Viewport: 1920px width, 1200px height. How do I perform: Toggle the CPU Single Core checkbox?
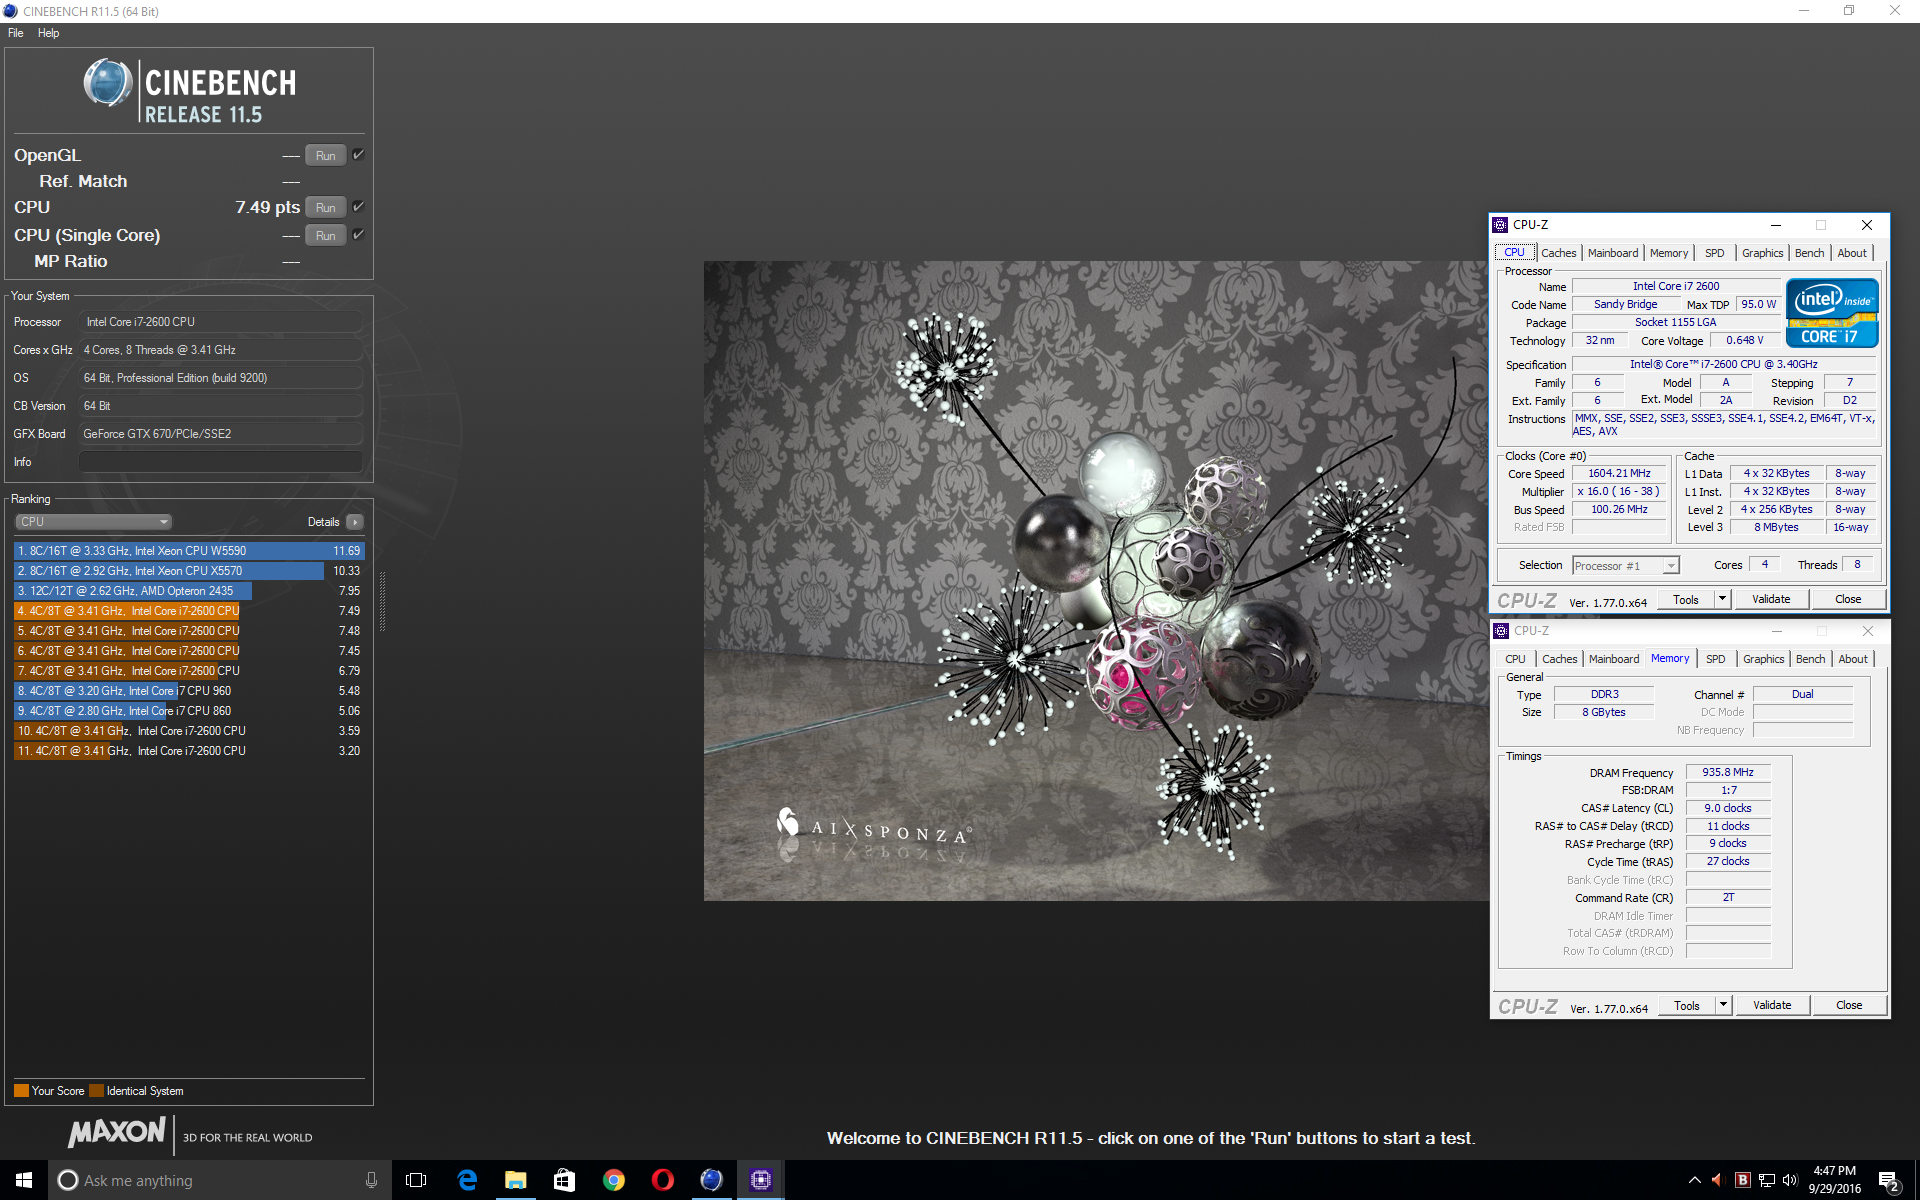358,235
